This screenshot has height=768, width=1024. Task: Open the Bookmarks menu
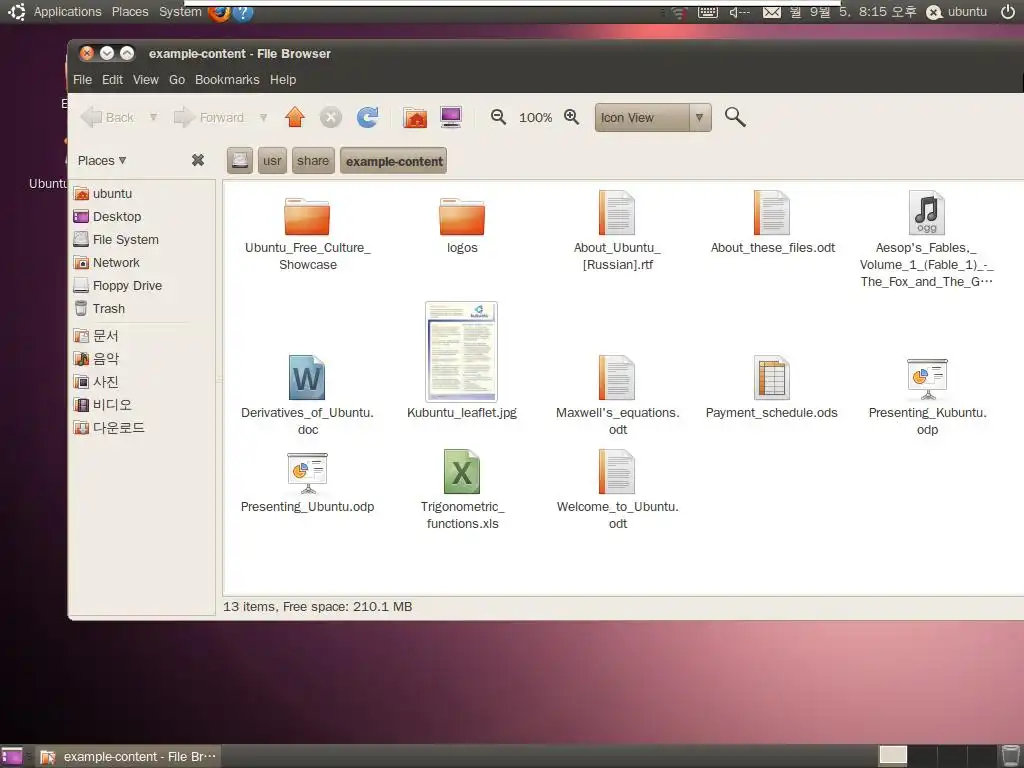[227, 80]
